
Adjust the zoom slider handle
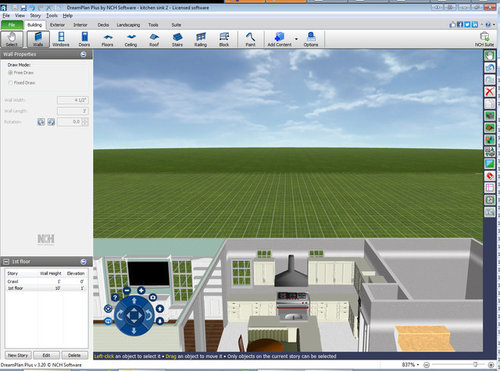click(476, 365)
